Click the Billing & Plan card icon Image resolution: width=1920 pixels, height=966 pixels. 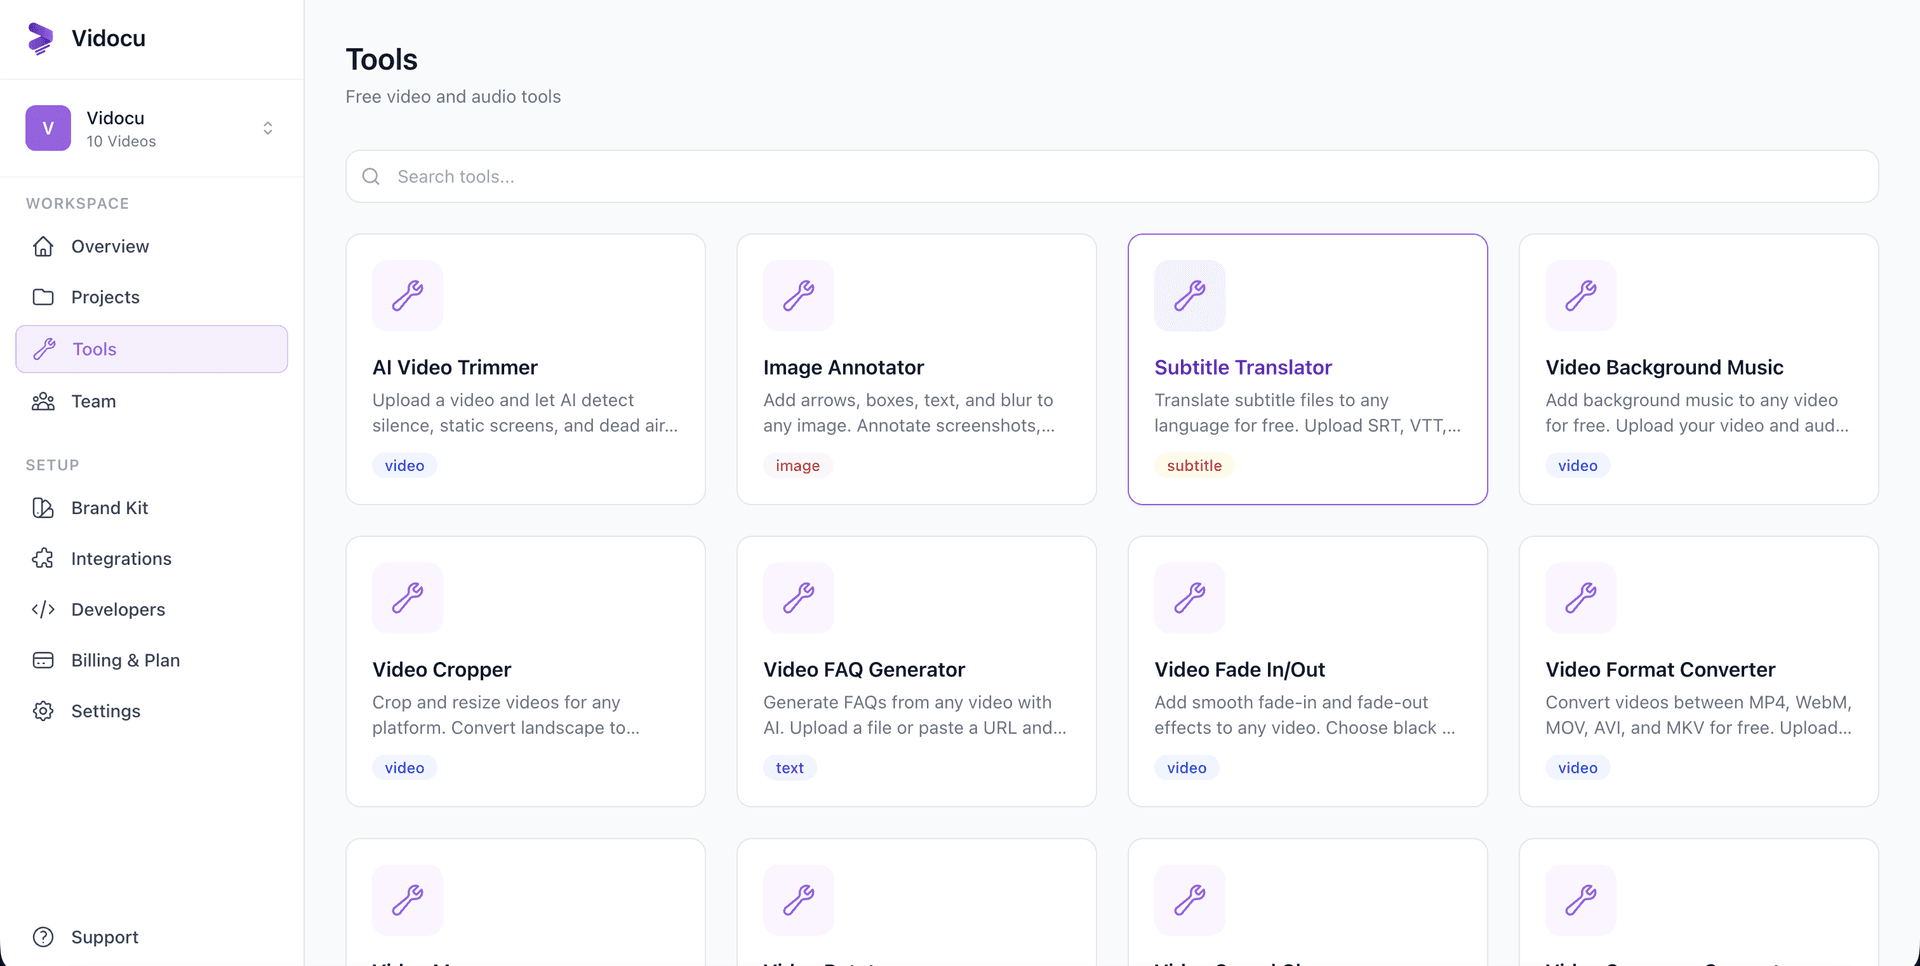tap(44, 660)
